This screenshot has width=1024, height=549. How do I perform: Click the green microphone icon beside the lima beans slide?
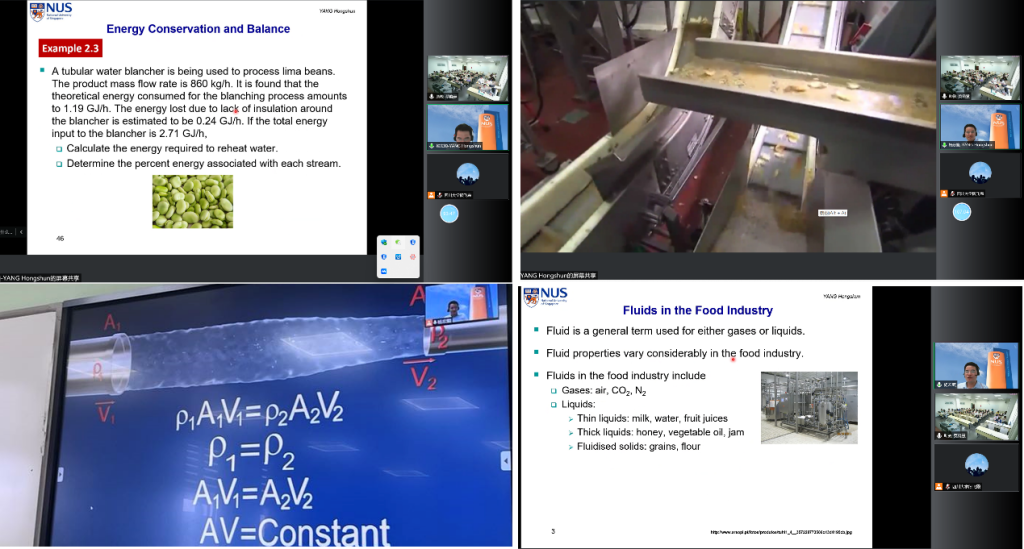(x=432, y=146)
